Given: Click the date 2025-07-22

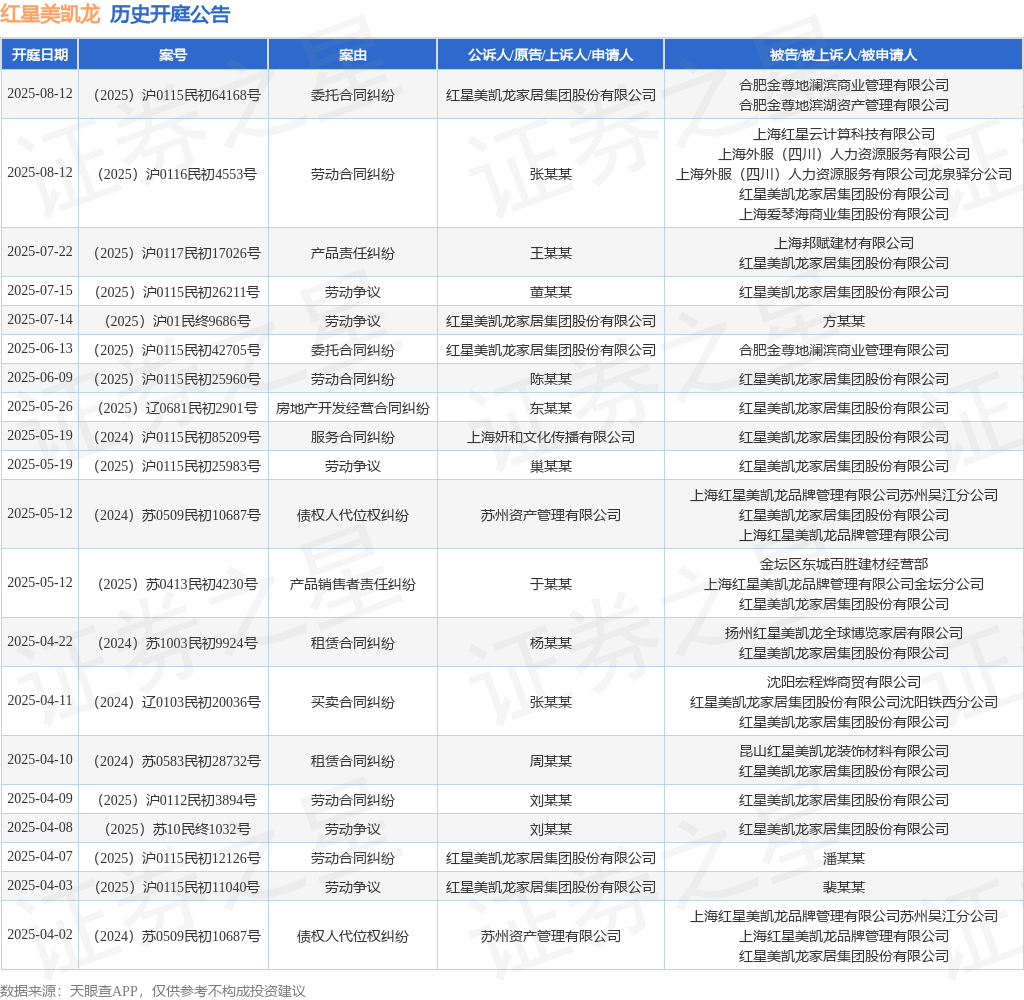Looking at the screenshot, I should pyautogui.click(x=40, y=251).
